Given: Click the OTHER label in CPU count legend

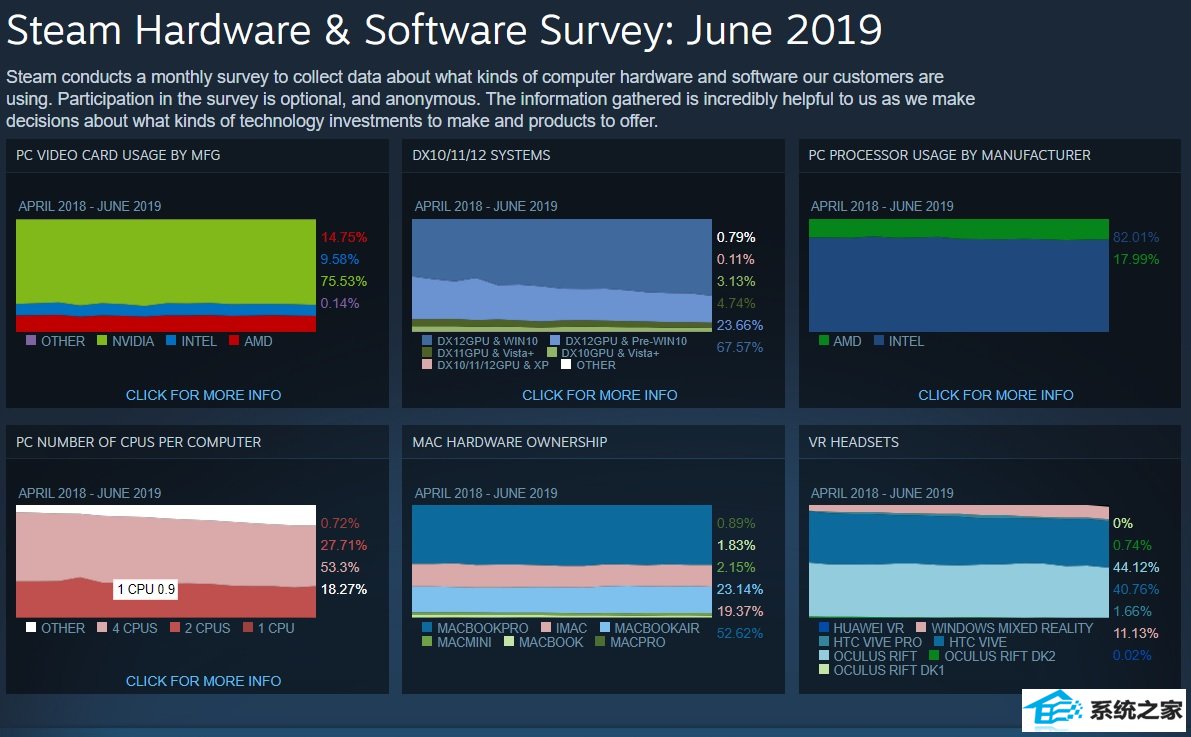Looking at the screenshot, I should point(63,628).
